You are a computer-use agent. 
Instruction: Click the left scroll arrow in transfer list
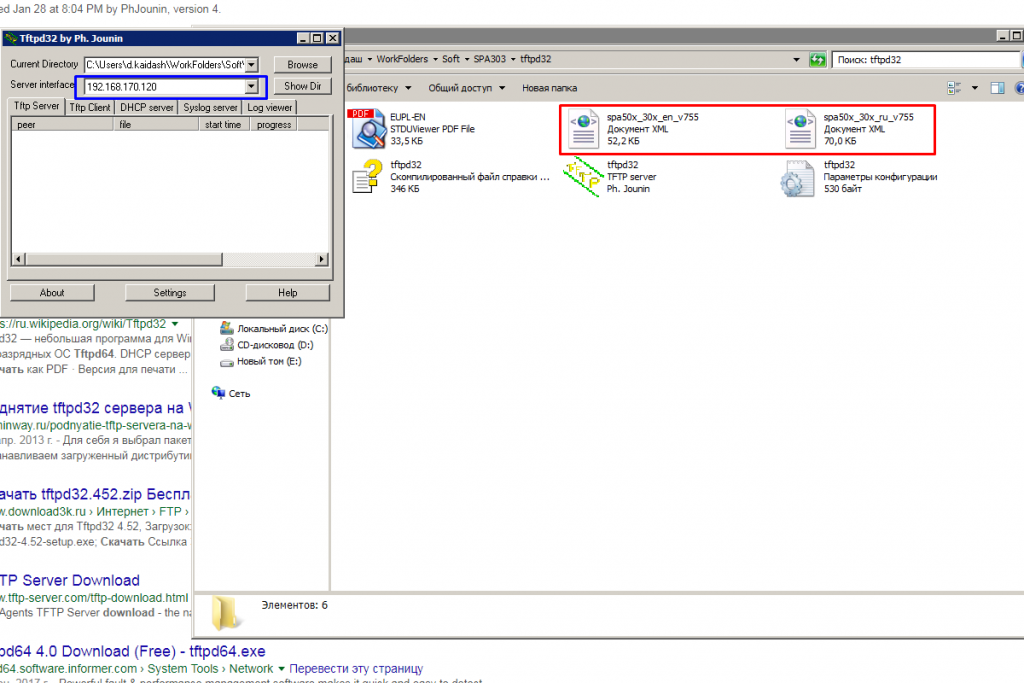click(x=18, y=259)
